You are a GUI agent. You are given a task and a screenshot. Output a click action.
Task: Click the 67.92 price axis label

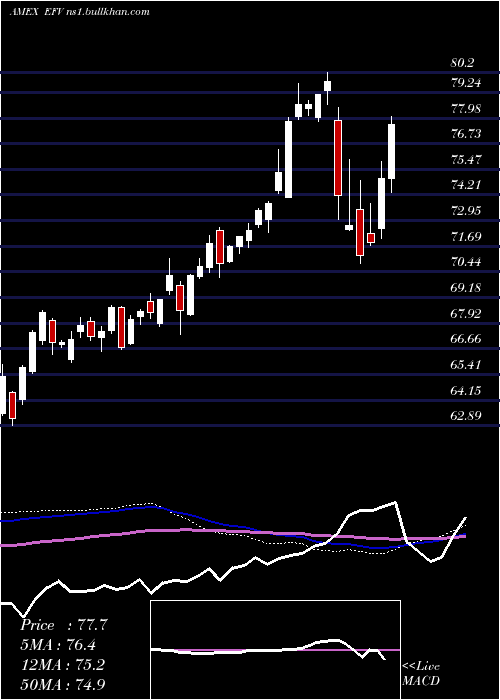(466, 313)
